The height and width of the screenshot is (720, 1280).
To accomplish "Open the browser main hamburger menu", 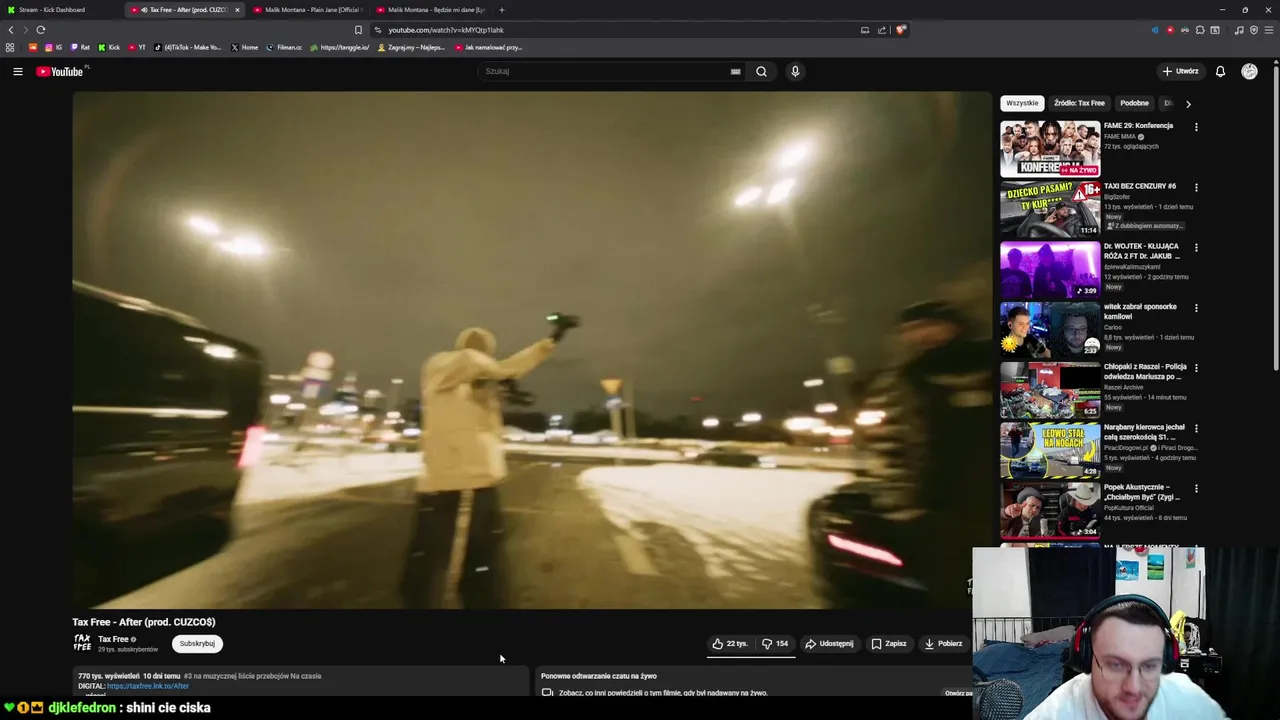I will click(1269, 30).
